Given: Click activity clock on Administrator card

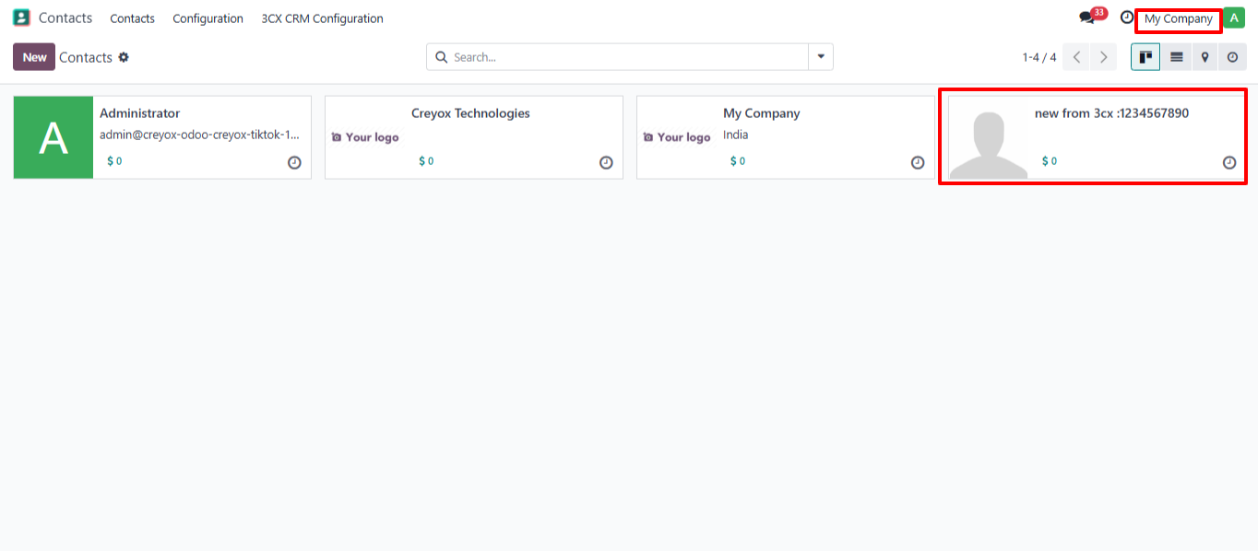Looking at the screenshot, I should [x=294, y=163].
